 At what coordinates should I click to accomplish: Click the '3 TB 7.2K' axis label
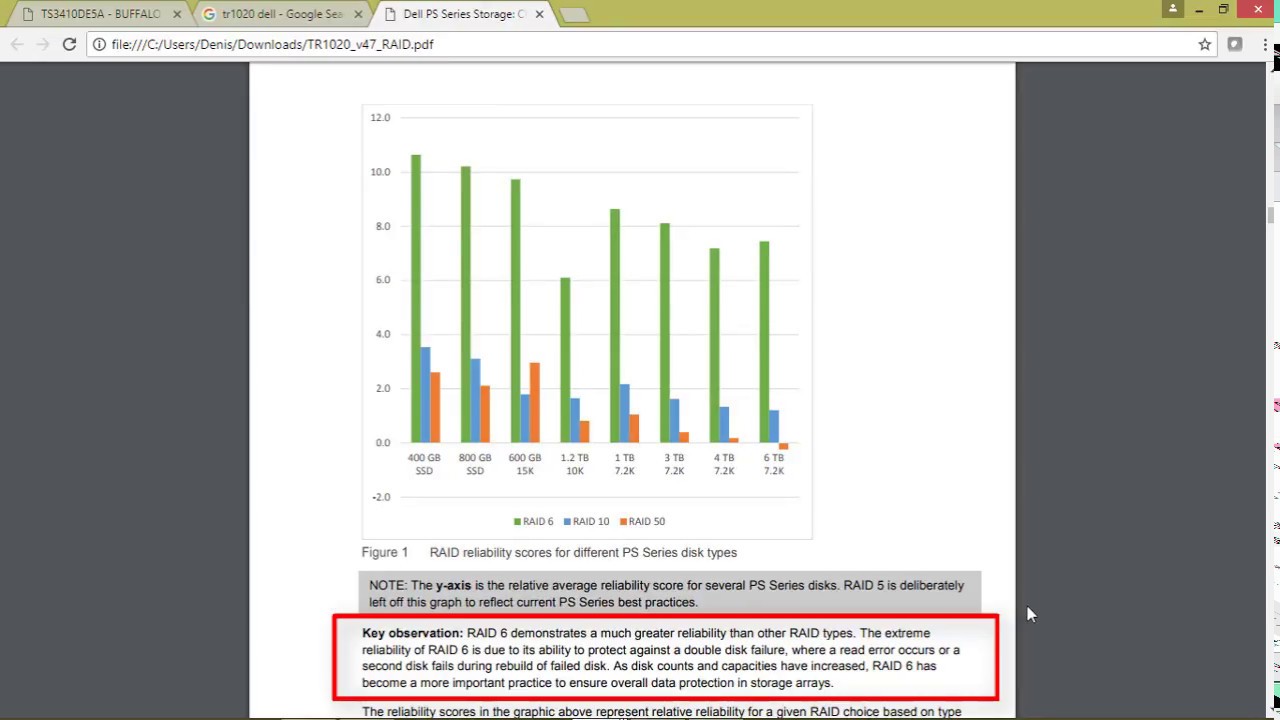tap(674, 464)
